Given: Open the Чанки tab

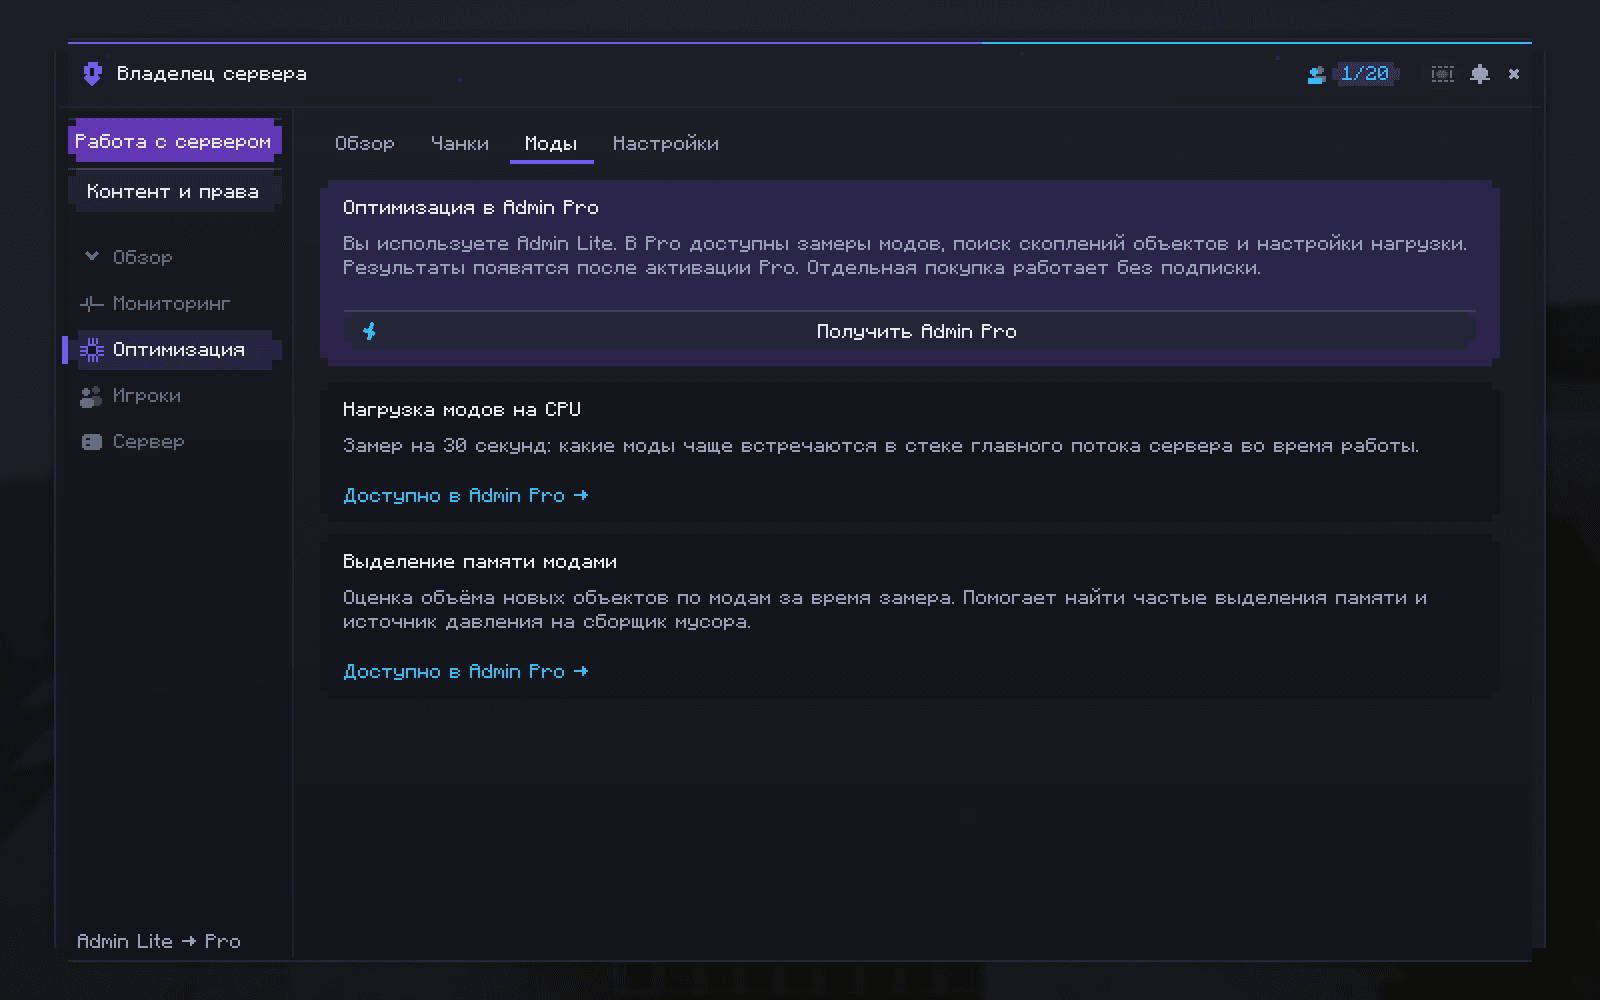Looking at the screenshot, I should pyautogui.click(x=460, y=143).
